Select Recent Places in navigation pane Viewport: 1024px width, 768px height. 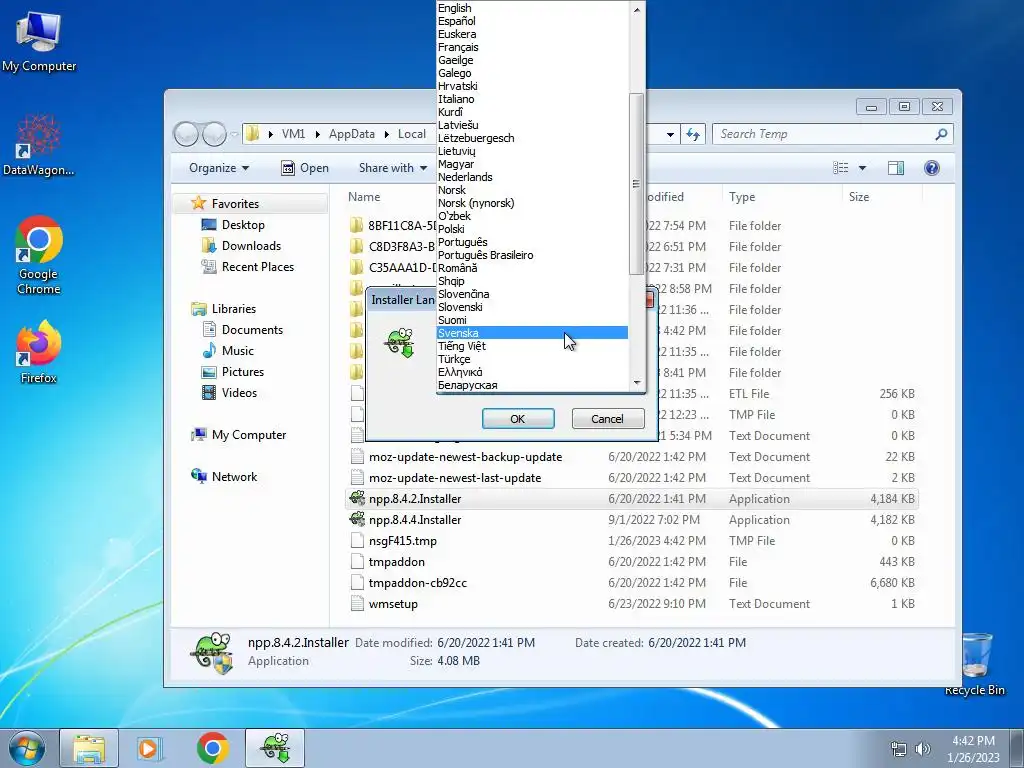coord(257,266)
